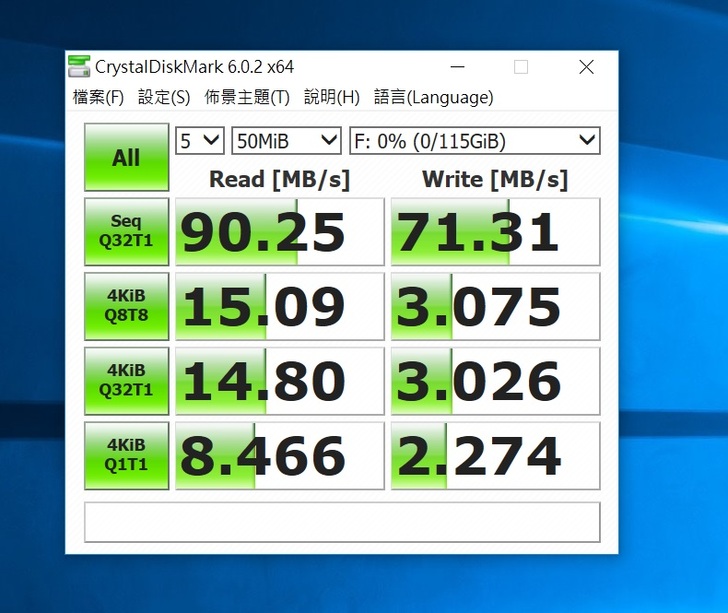Screen dimensions: 728x613
Task: Click the CrystalDiskMark app icon in title bar
Action: coord(79,66)
